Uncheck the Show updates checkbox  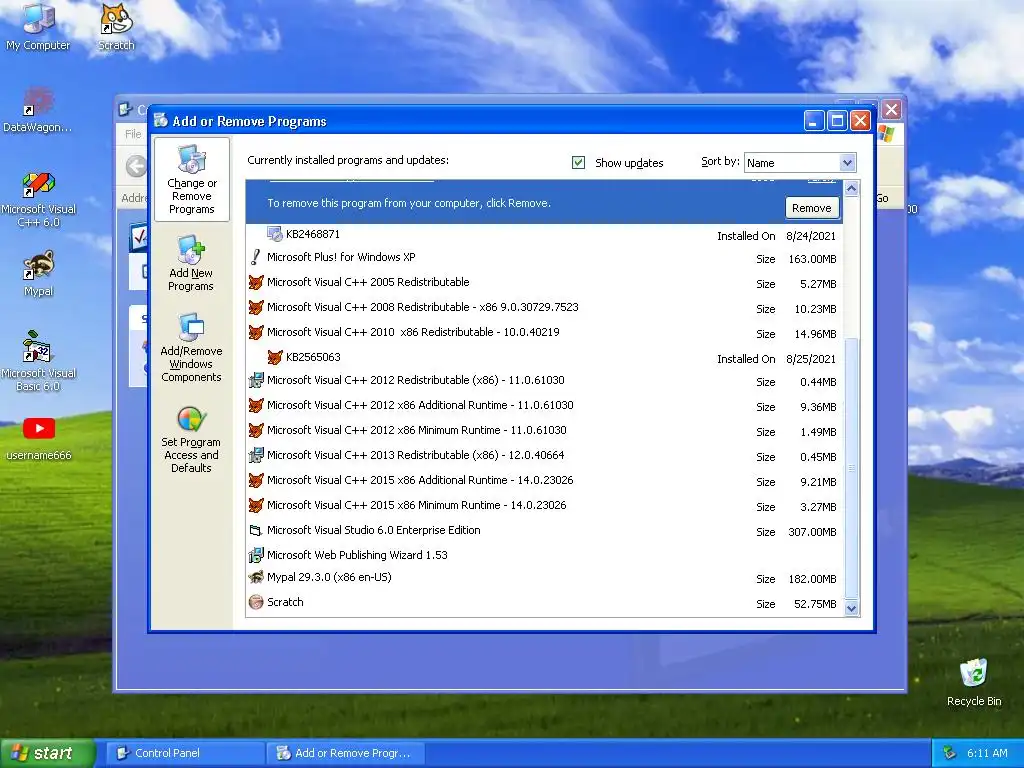tap(578, 163)
